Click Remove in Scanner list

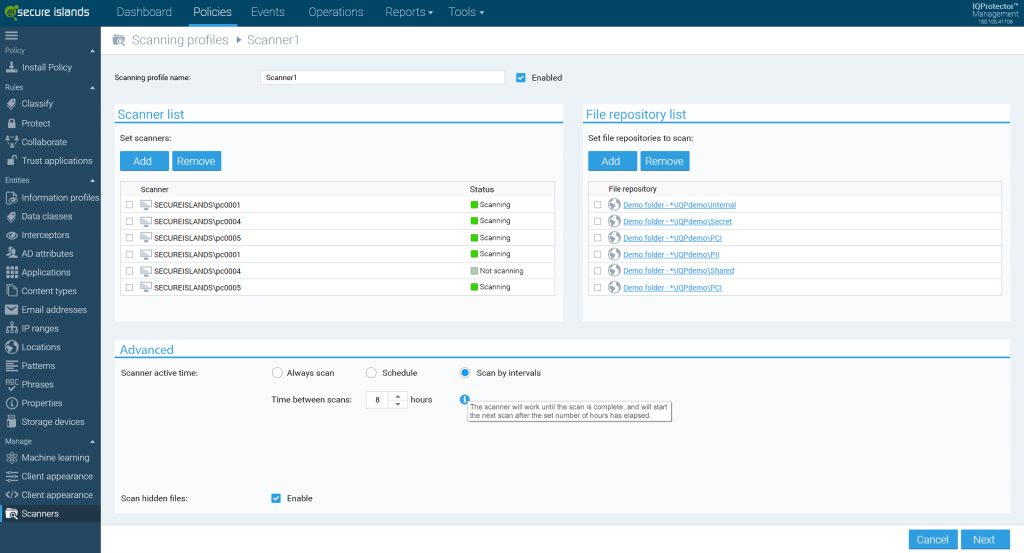(x=197, y=161)
